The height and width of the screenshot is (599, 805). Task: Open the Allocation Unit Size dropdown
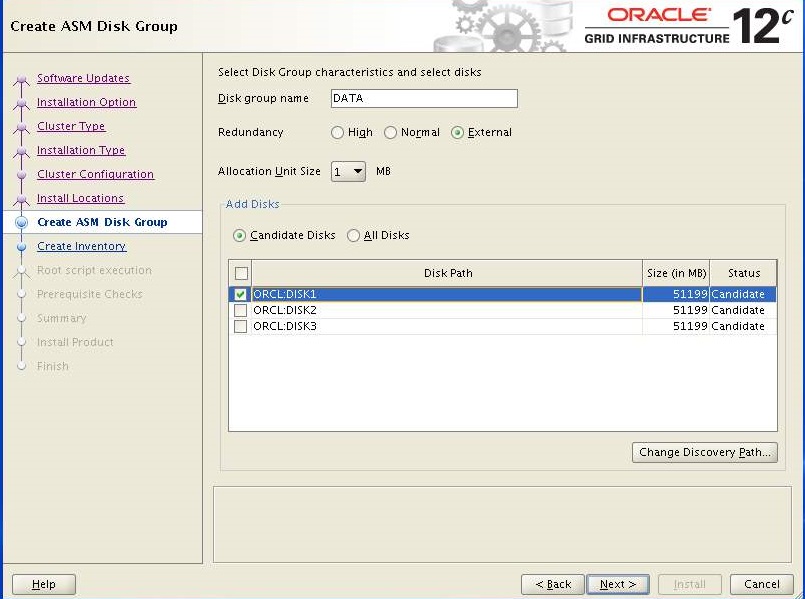(348, 171)
